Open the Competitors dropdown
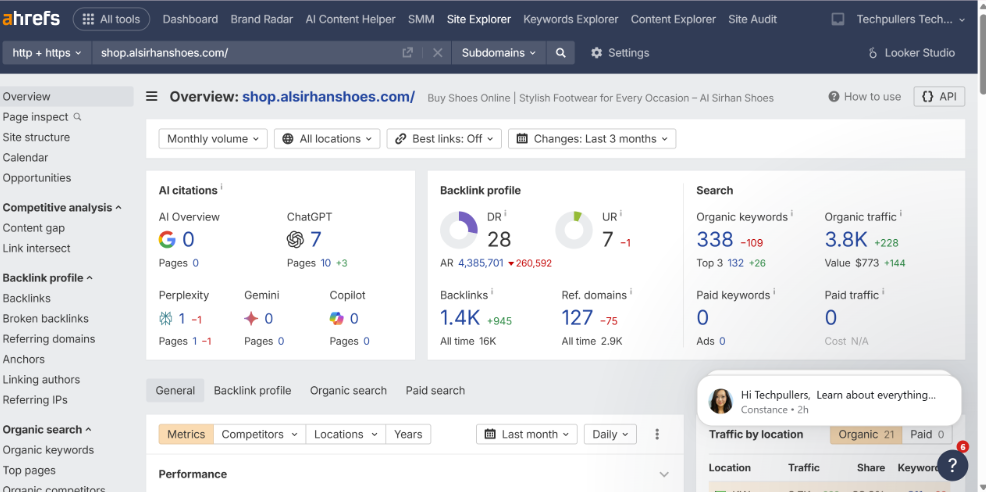Image resolution: width=986 pixels, height=492 pixels. (260, 434)
